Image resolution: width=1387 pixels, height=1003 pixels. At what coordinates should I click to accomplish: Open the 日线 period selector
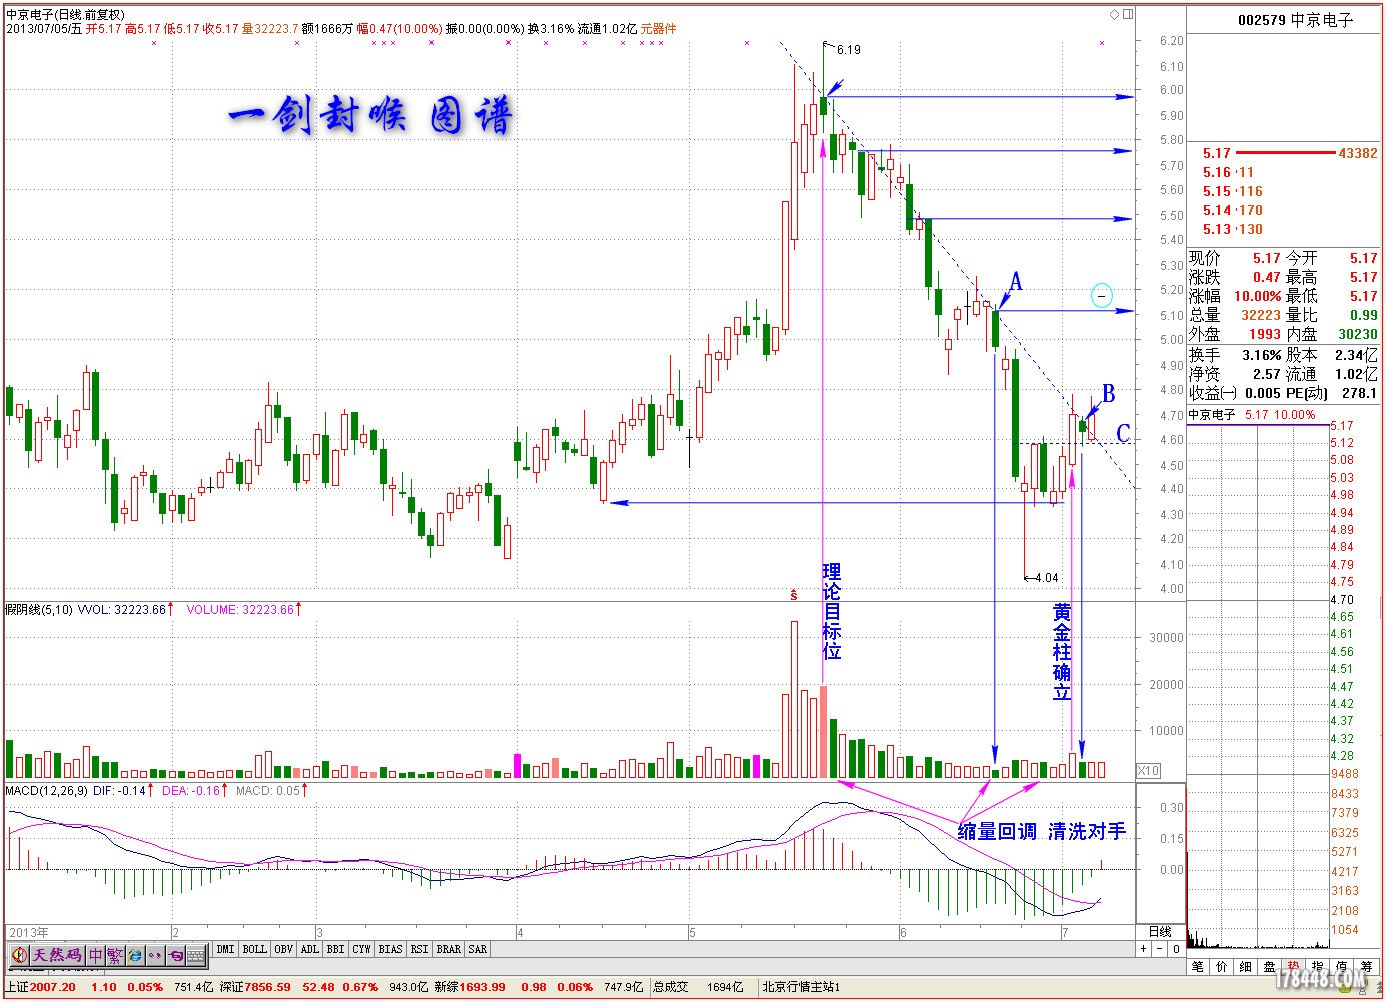(x=1160, y=931)
